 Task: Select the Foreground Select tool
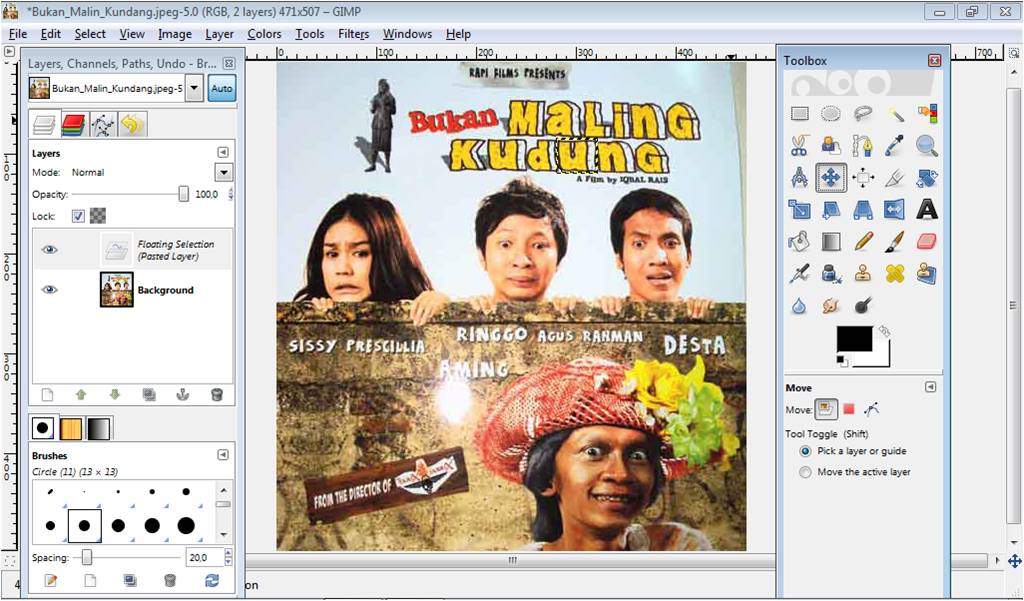831,146
